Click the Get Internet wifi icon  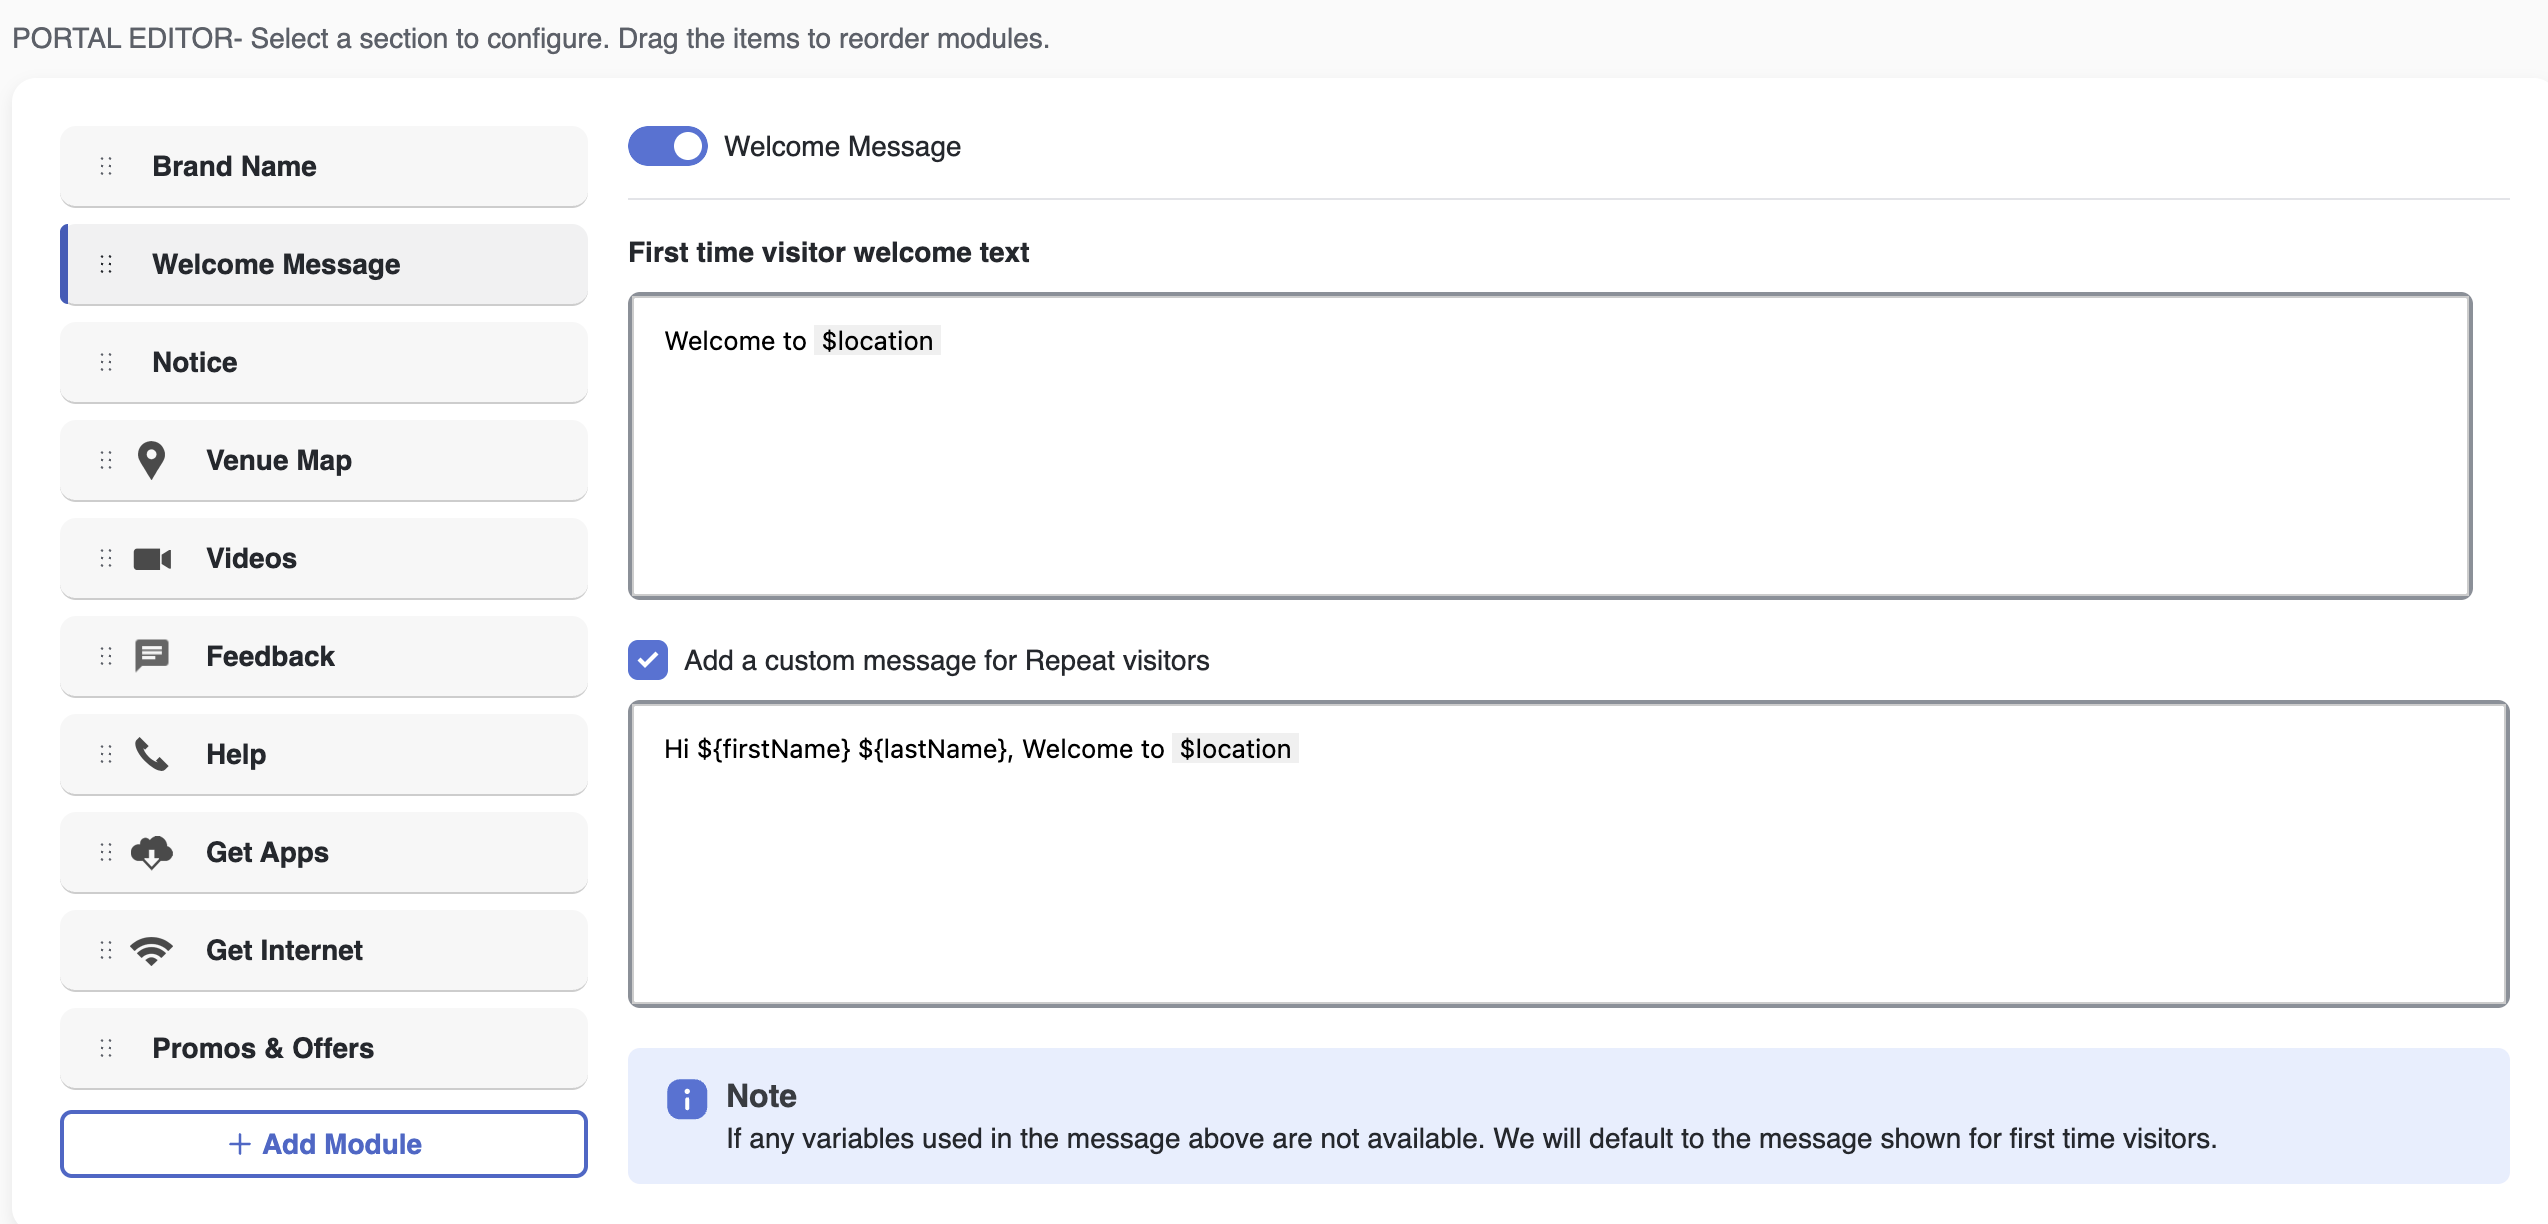pyautogui.click(x=152, y=950)
